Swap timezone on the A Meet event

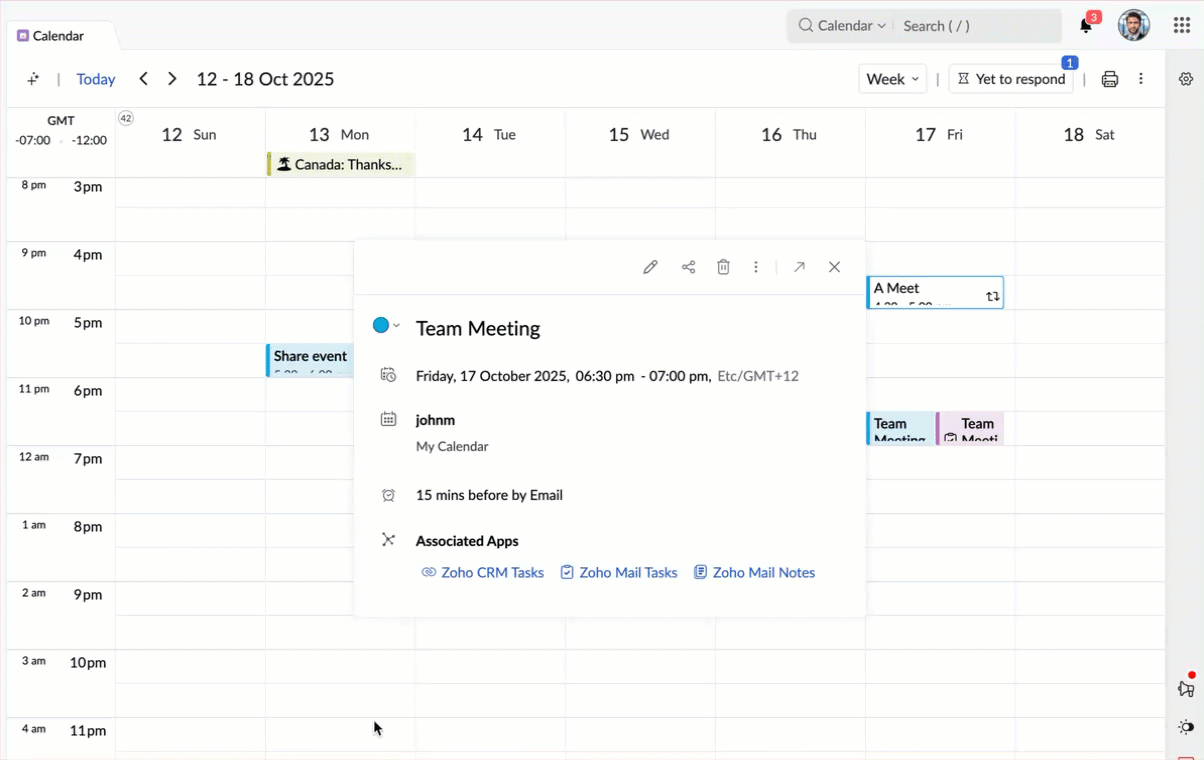[993, 296]
